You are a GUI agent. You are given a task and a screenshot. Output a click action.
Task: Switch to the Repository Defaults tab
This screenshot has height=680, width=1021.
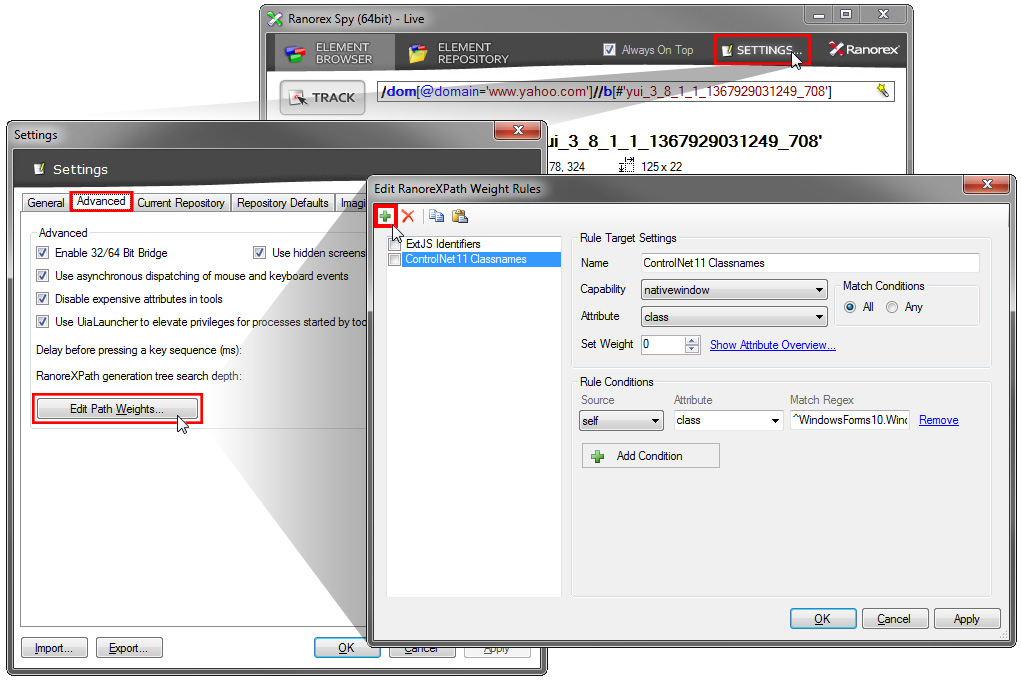tap(283, 203)
